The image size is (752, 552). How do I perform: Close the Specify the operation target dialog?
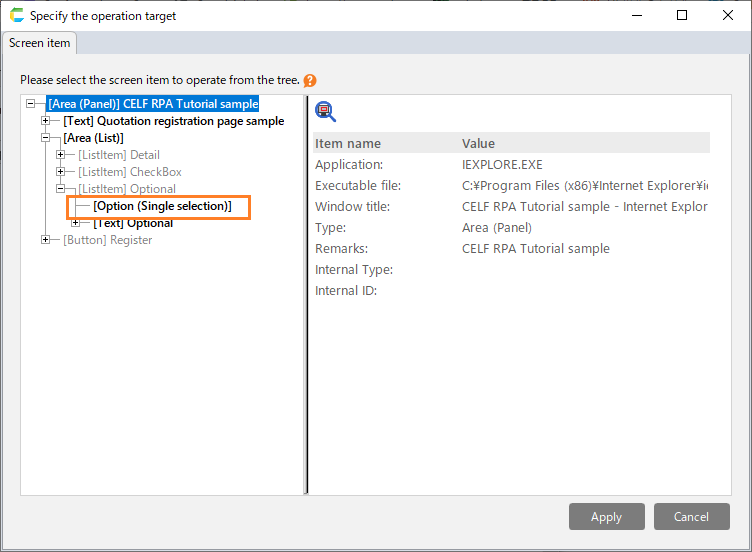point(728,16)
